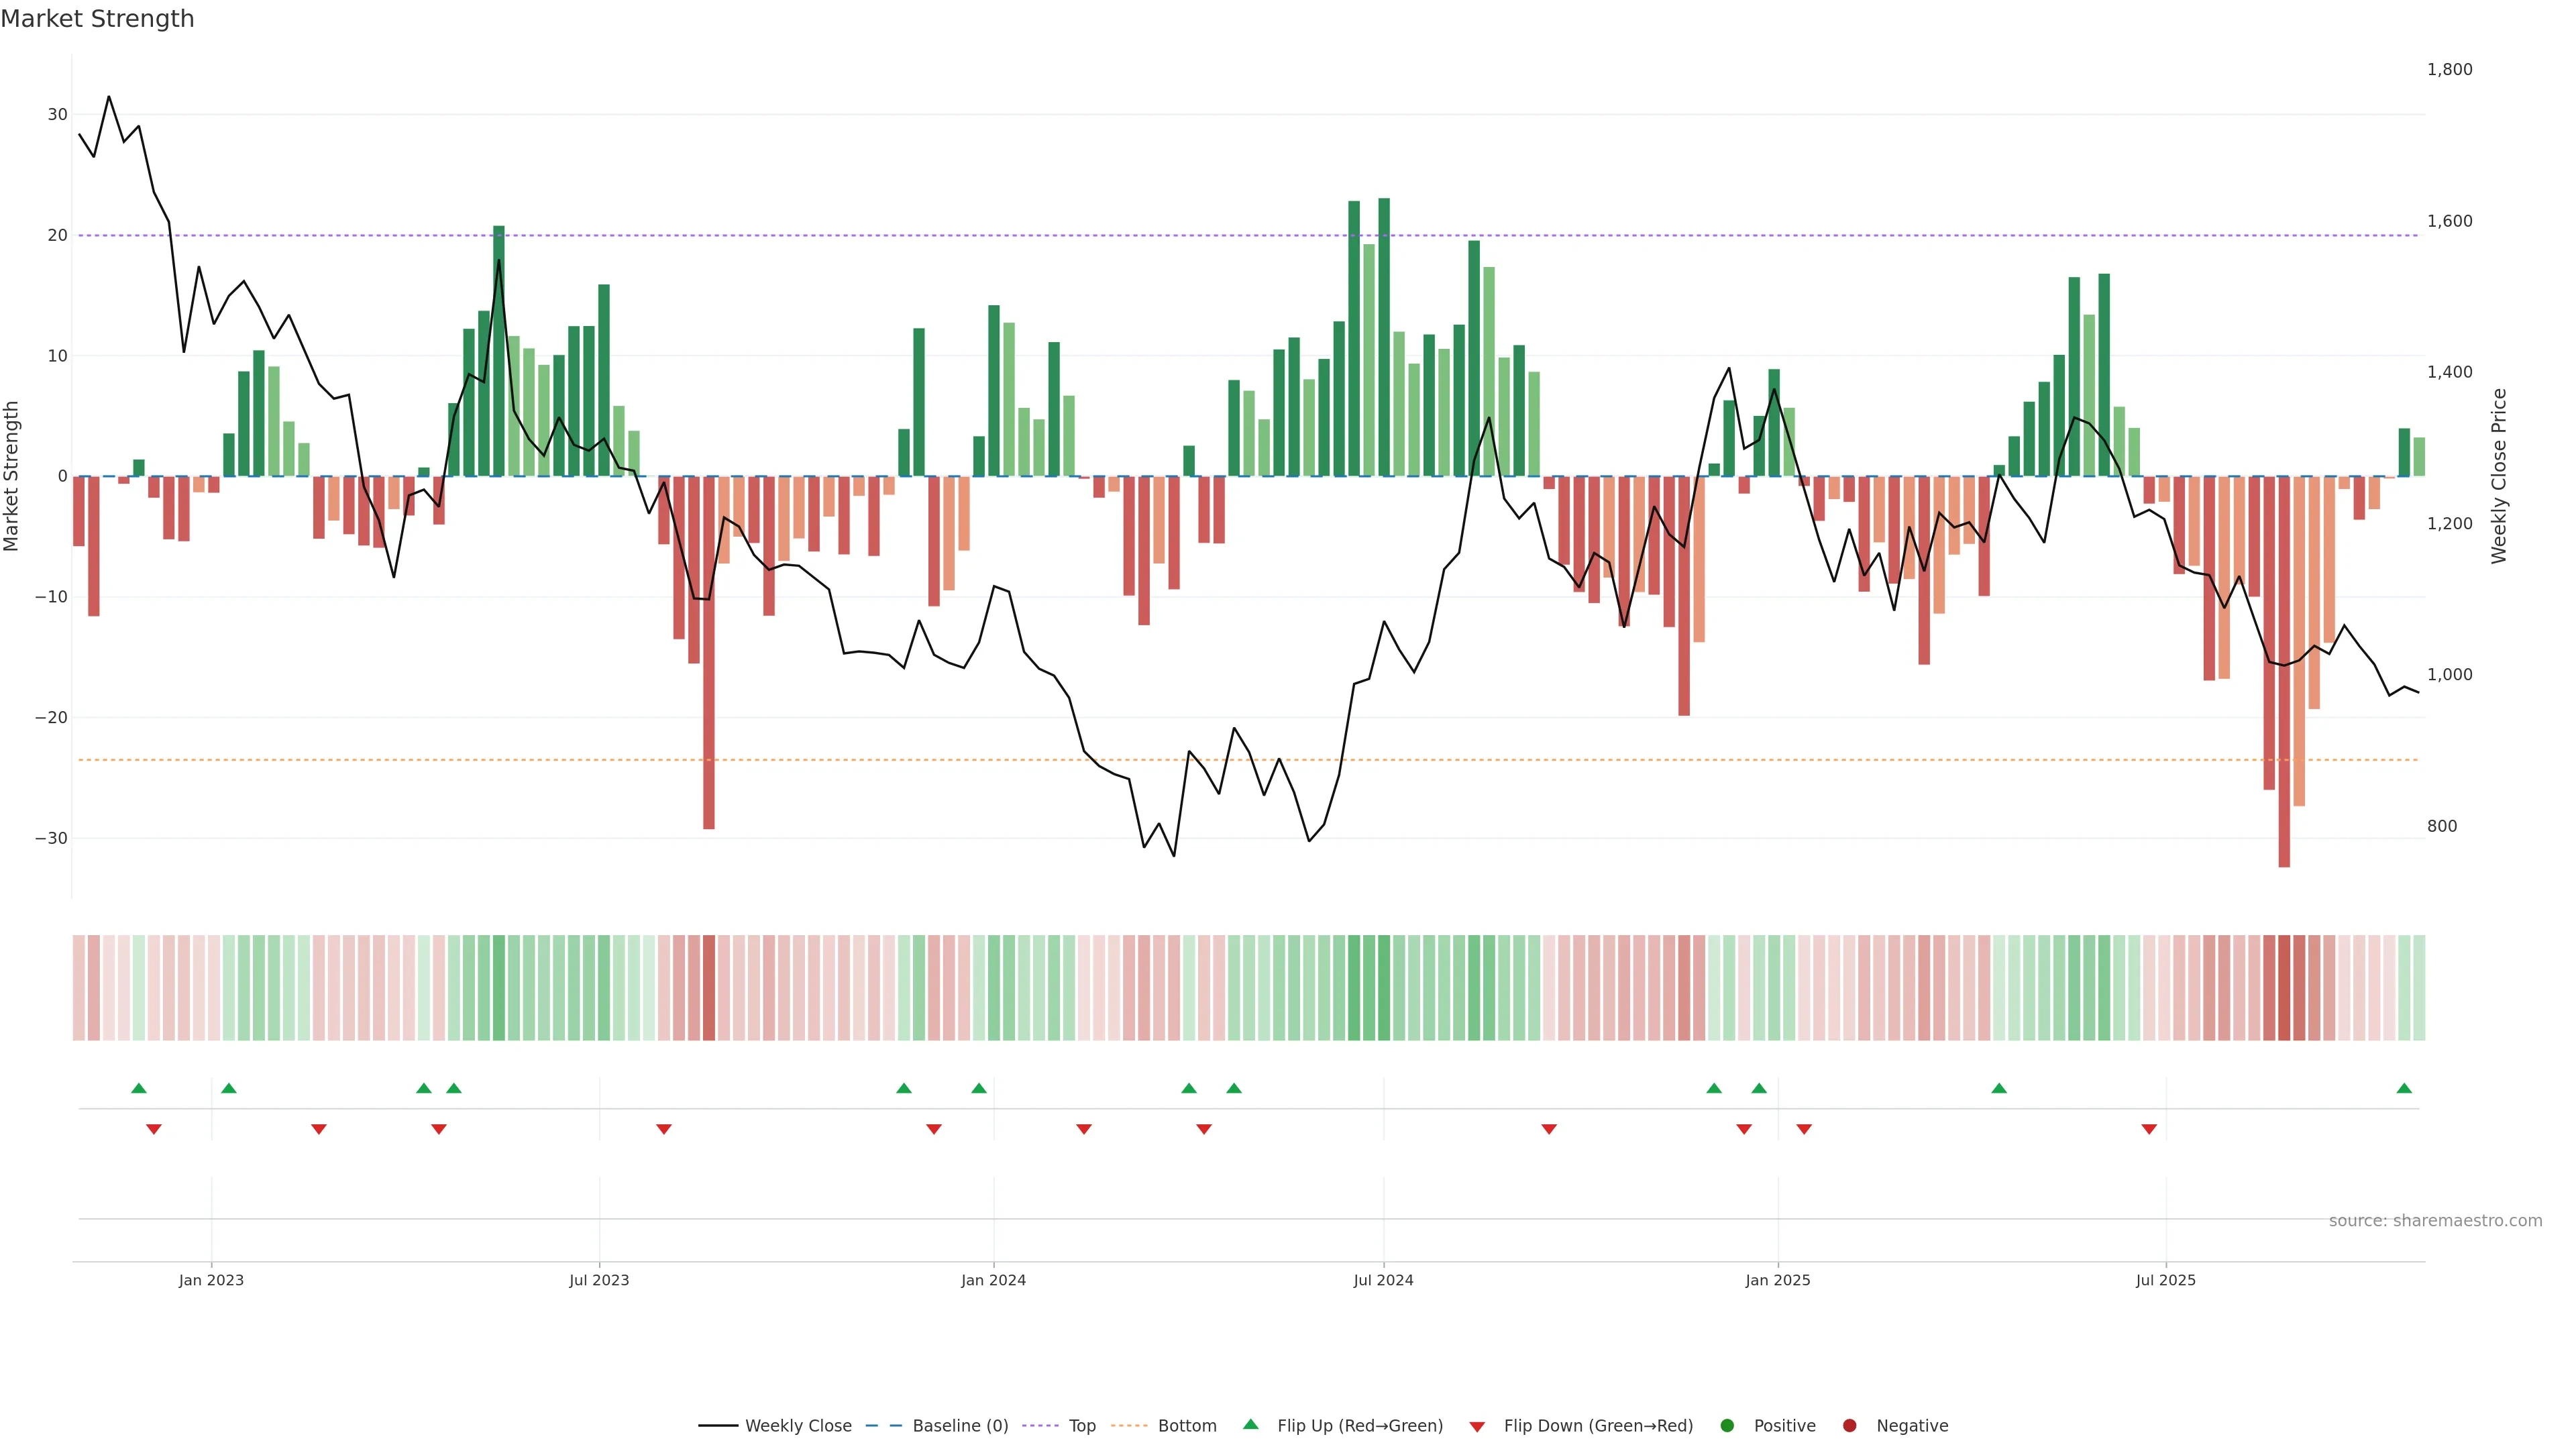Viewport: 2576px width, 1449px height.
Task: Click the red flip-down triangle just after Jul 2023
Action: pos(664,1129)
